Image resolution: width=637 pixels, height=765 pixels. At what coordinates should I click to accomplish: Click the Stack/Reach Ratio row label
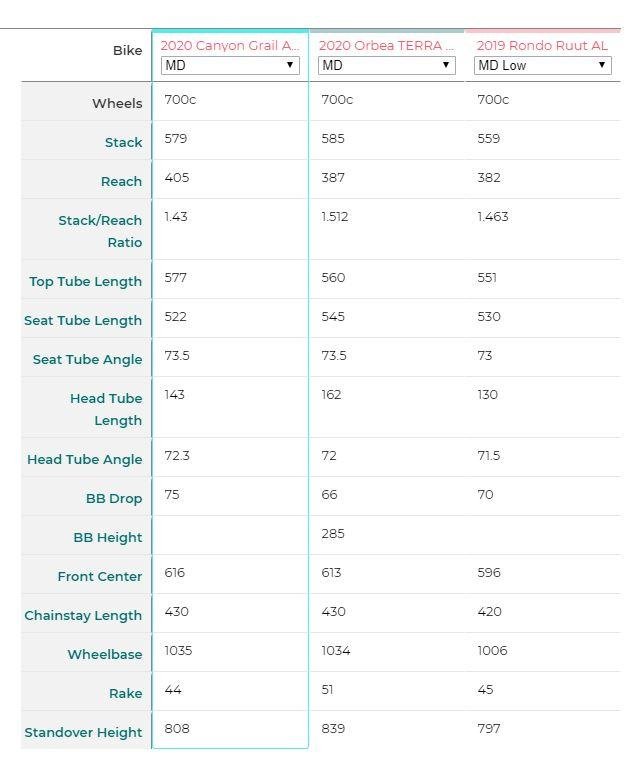tap(100, 231)
